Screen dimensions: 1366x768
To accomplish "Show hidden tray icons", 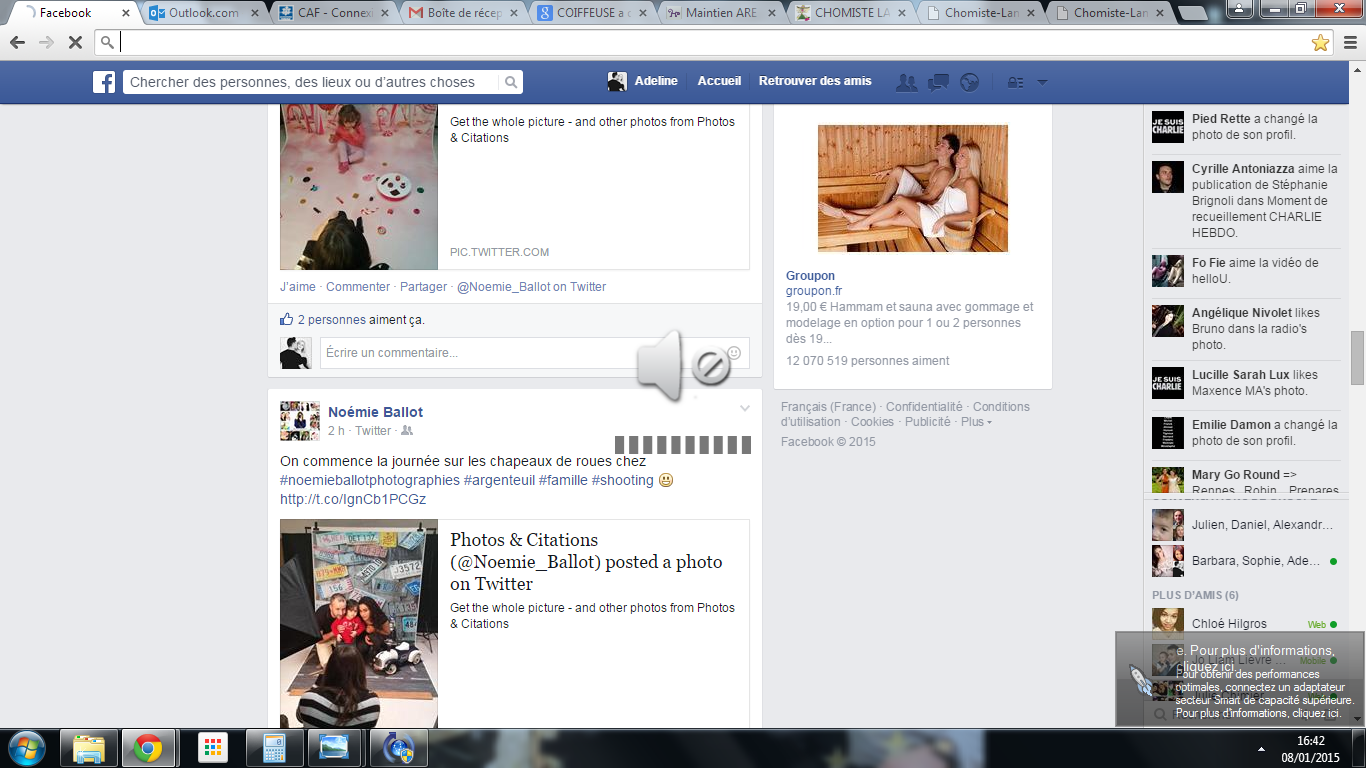I will pyautogui.click(x=1260, y=749).
